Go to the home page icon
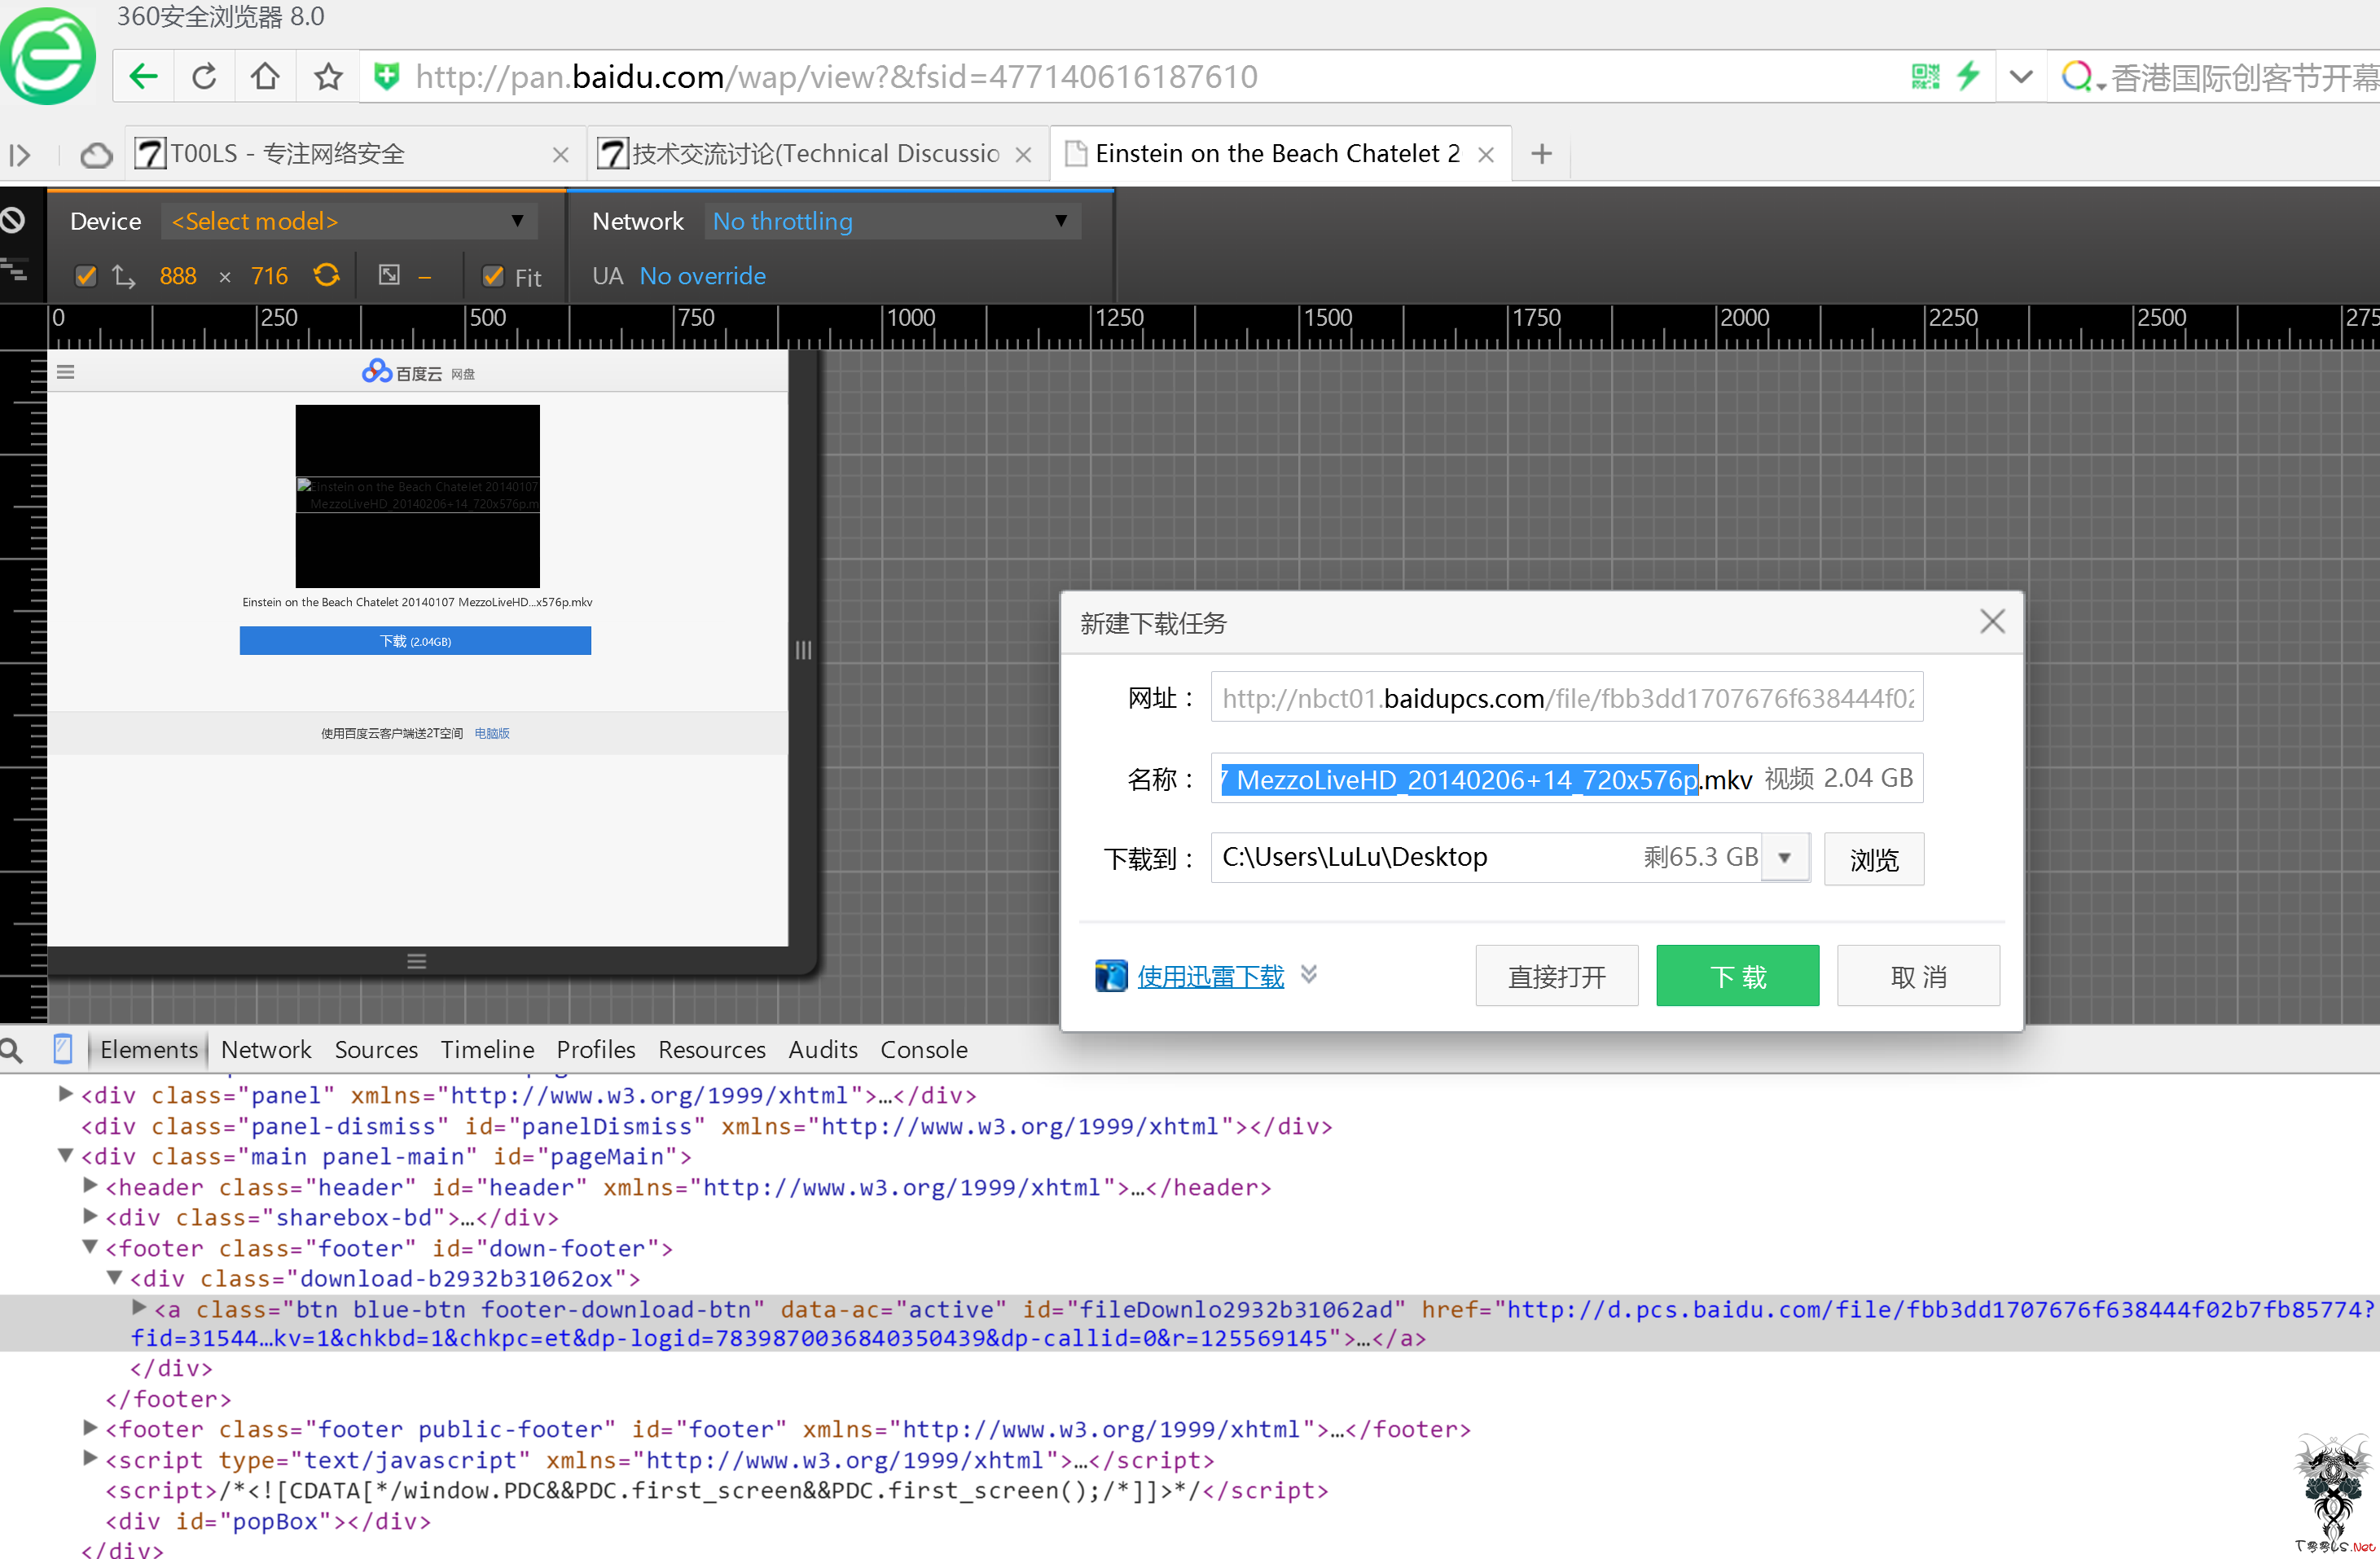 (x=266, y=77)
